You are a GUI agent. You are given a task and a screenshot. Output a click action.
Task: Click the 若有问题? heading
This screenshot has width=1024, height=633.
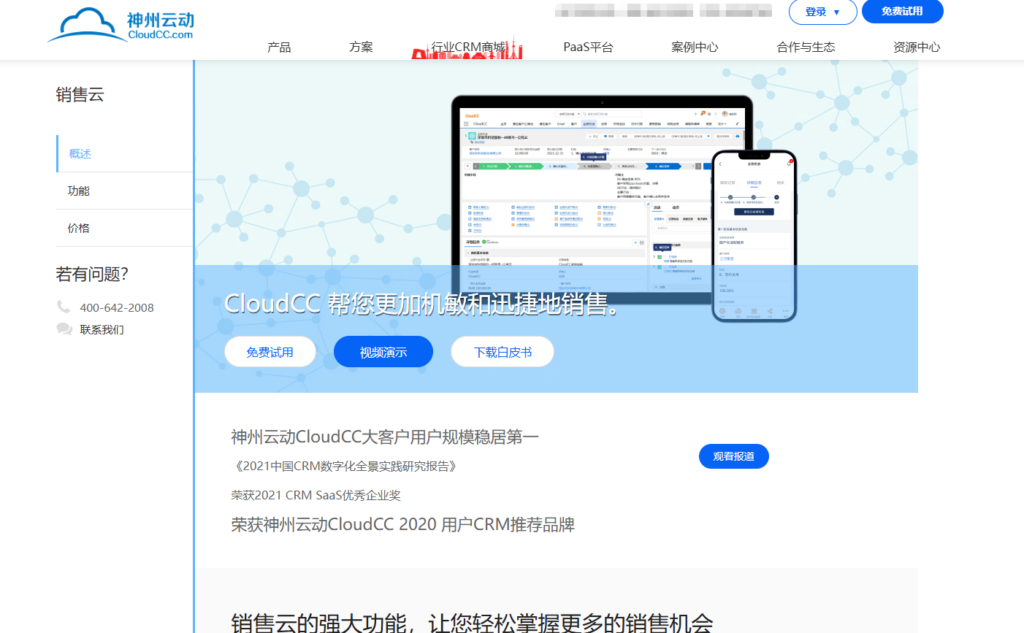click(x=92, y=274)
